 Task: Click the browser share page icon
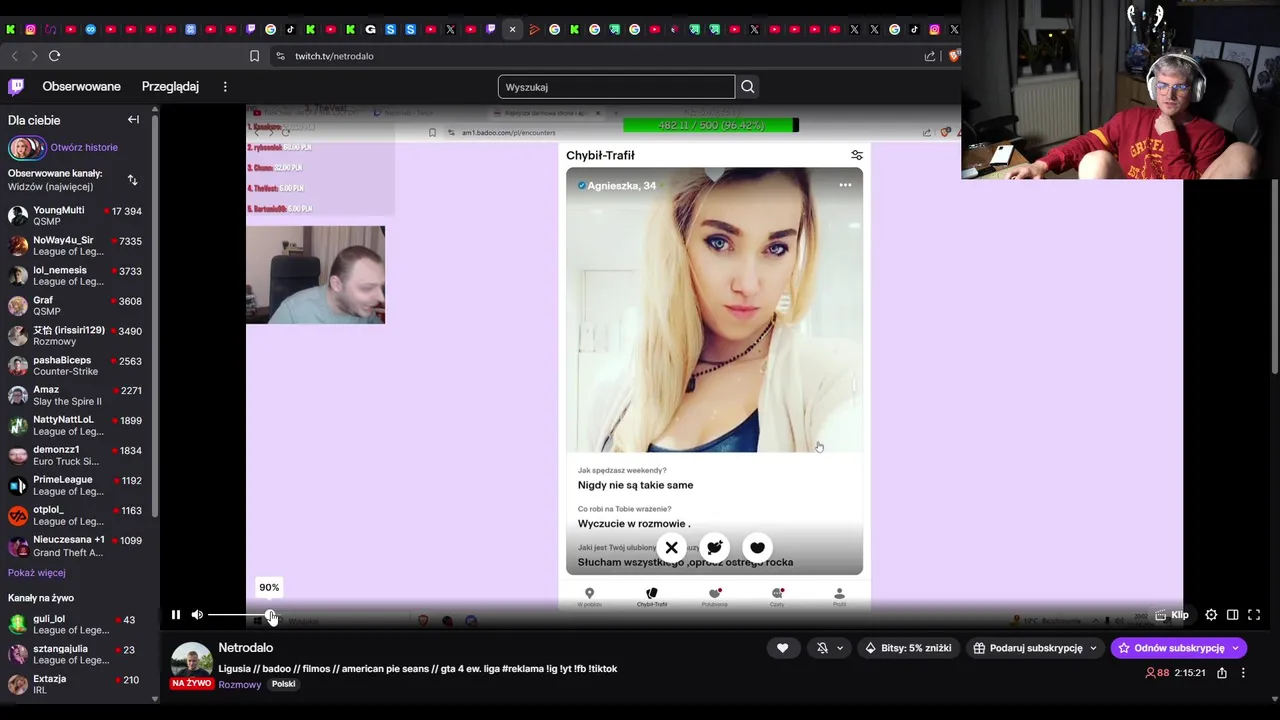coord(930,56)
